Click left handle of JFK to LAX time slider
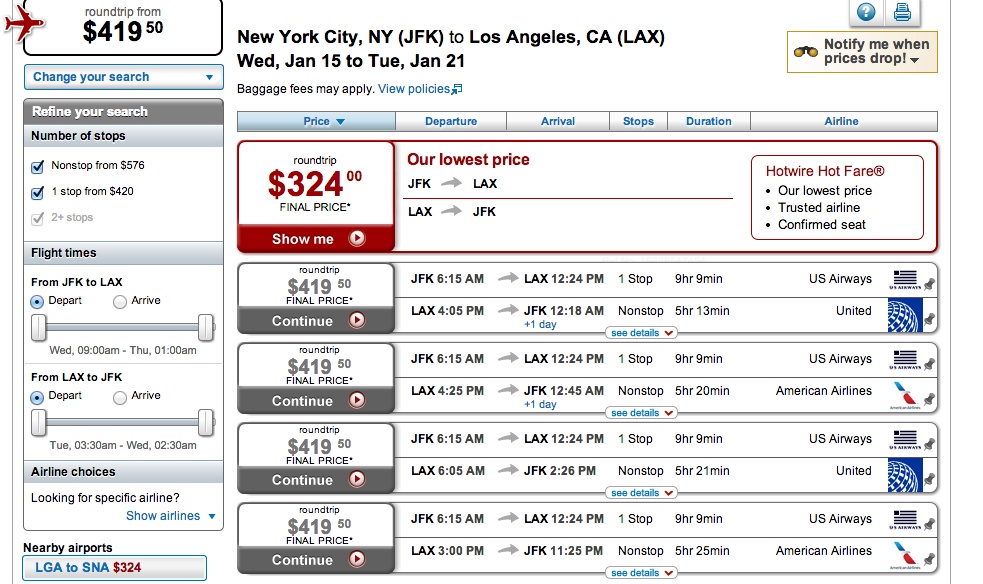The width and height of the screenshot is (983, 584). 39,327
